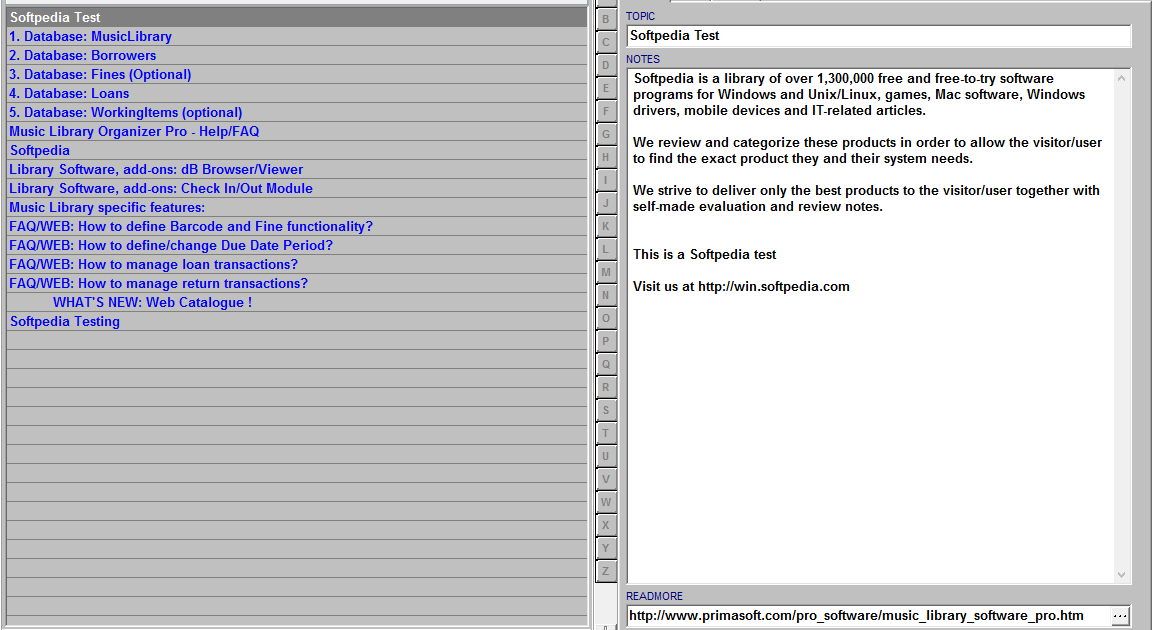
Task: Open topic 2. Database: Borrowers
Action: pyautogui.click(x=297, y=55)
